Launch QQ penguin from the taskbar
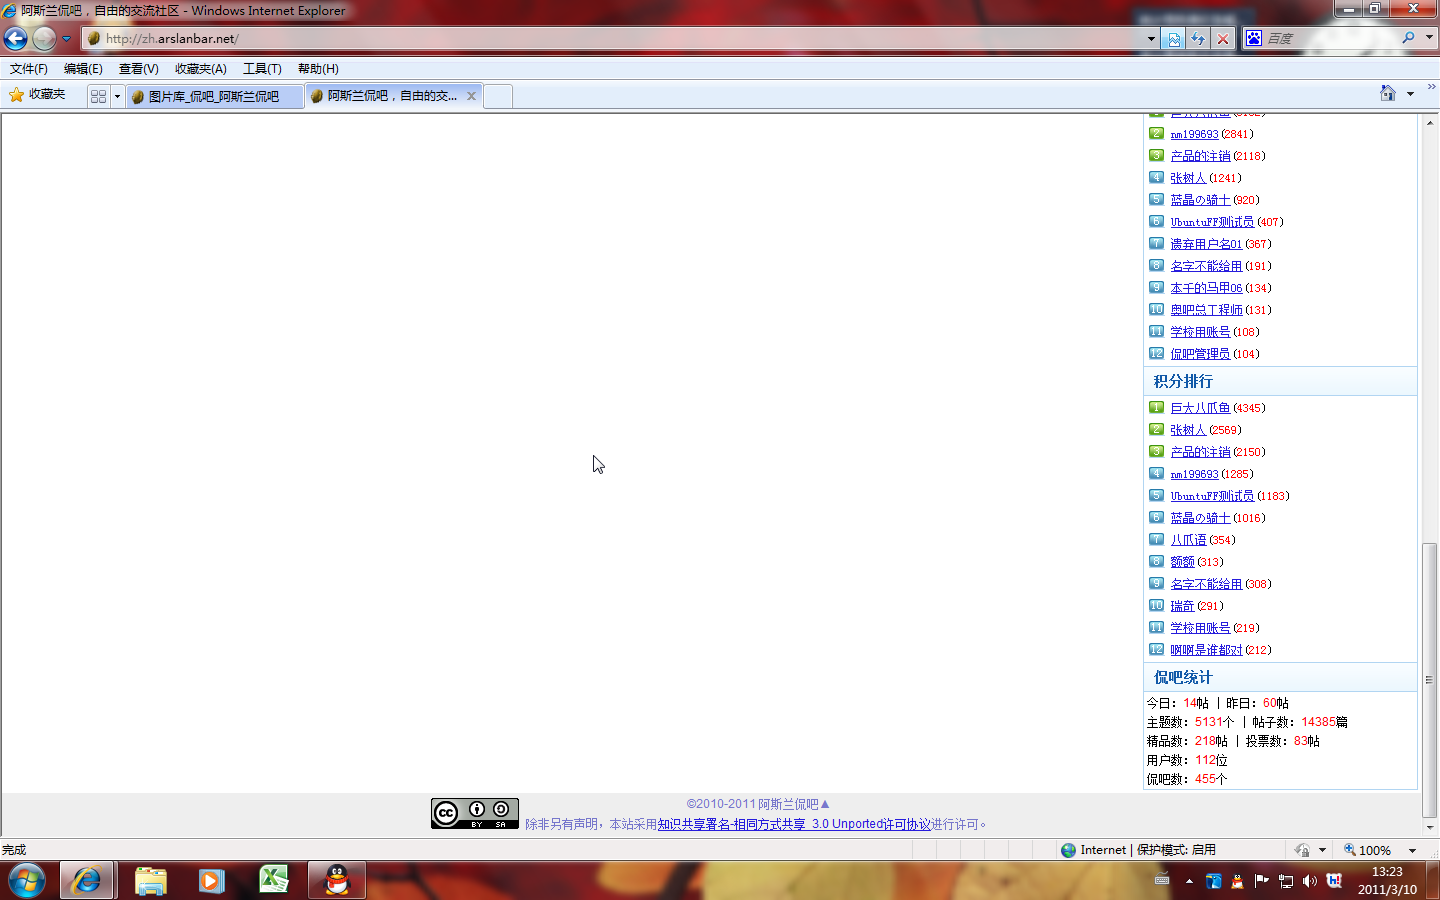 (337, 880)
